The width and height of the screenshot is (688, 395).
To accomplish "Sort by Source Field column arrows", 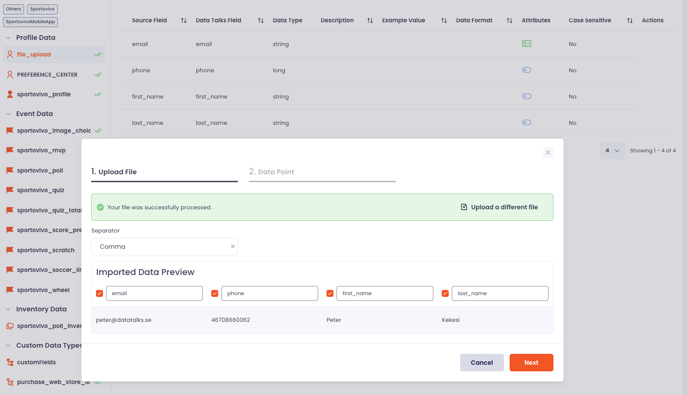I will (184, 21).
